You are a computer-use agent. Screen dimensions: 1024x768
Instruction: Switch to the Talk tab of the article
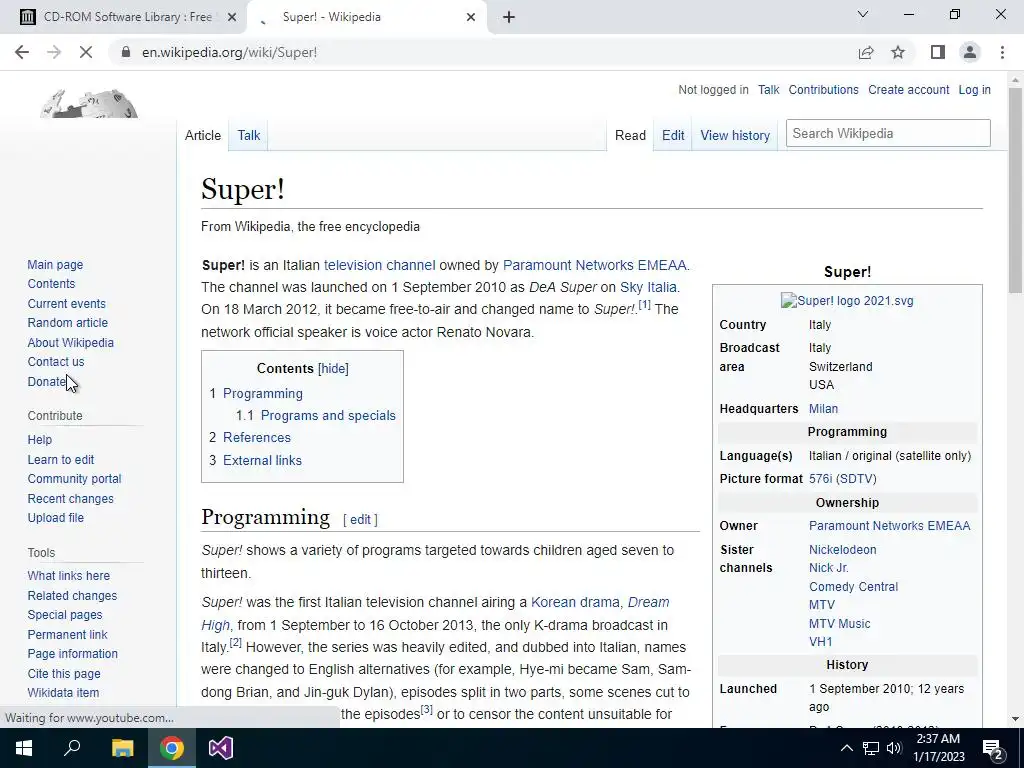249,135
